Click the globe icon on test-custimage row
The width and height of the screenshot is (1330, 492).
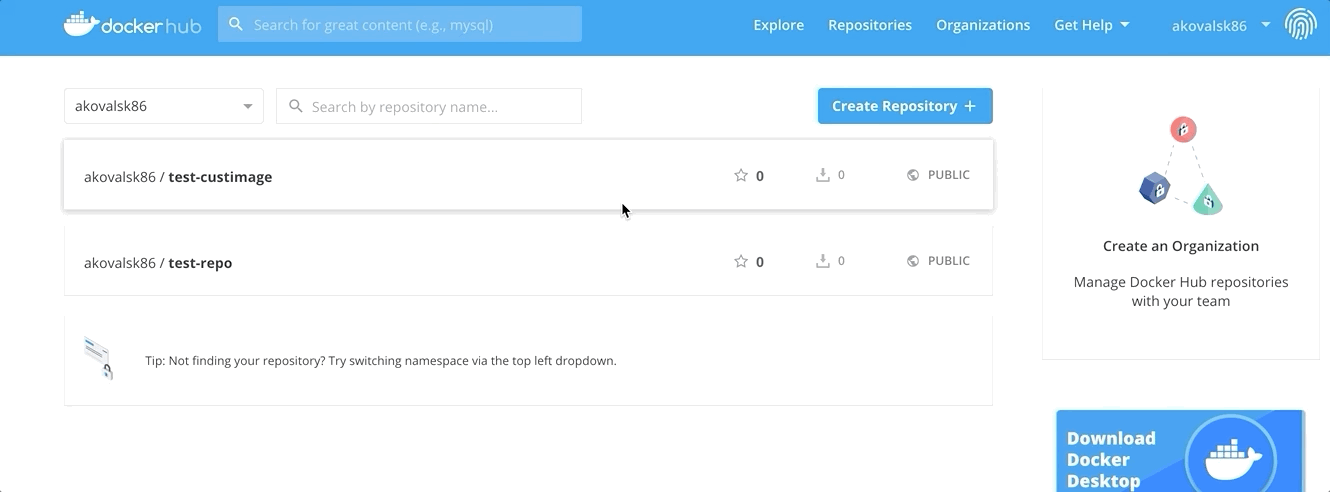click(x=913, y=175)
